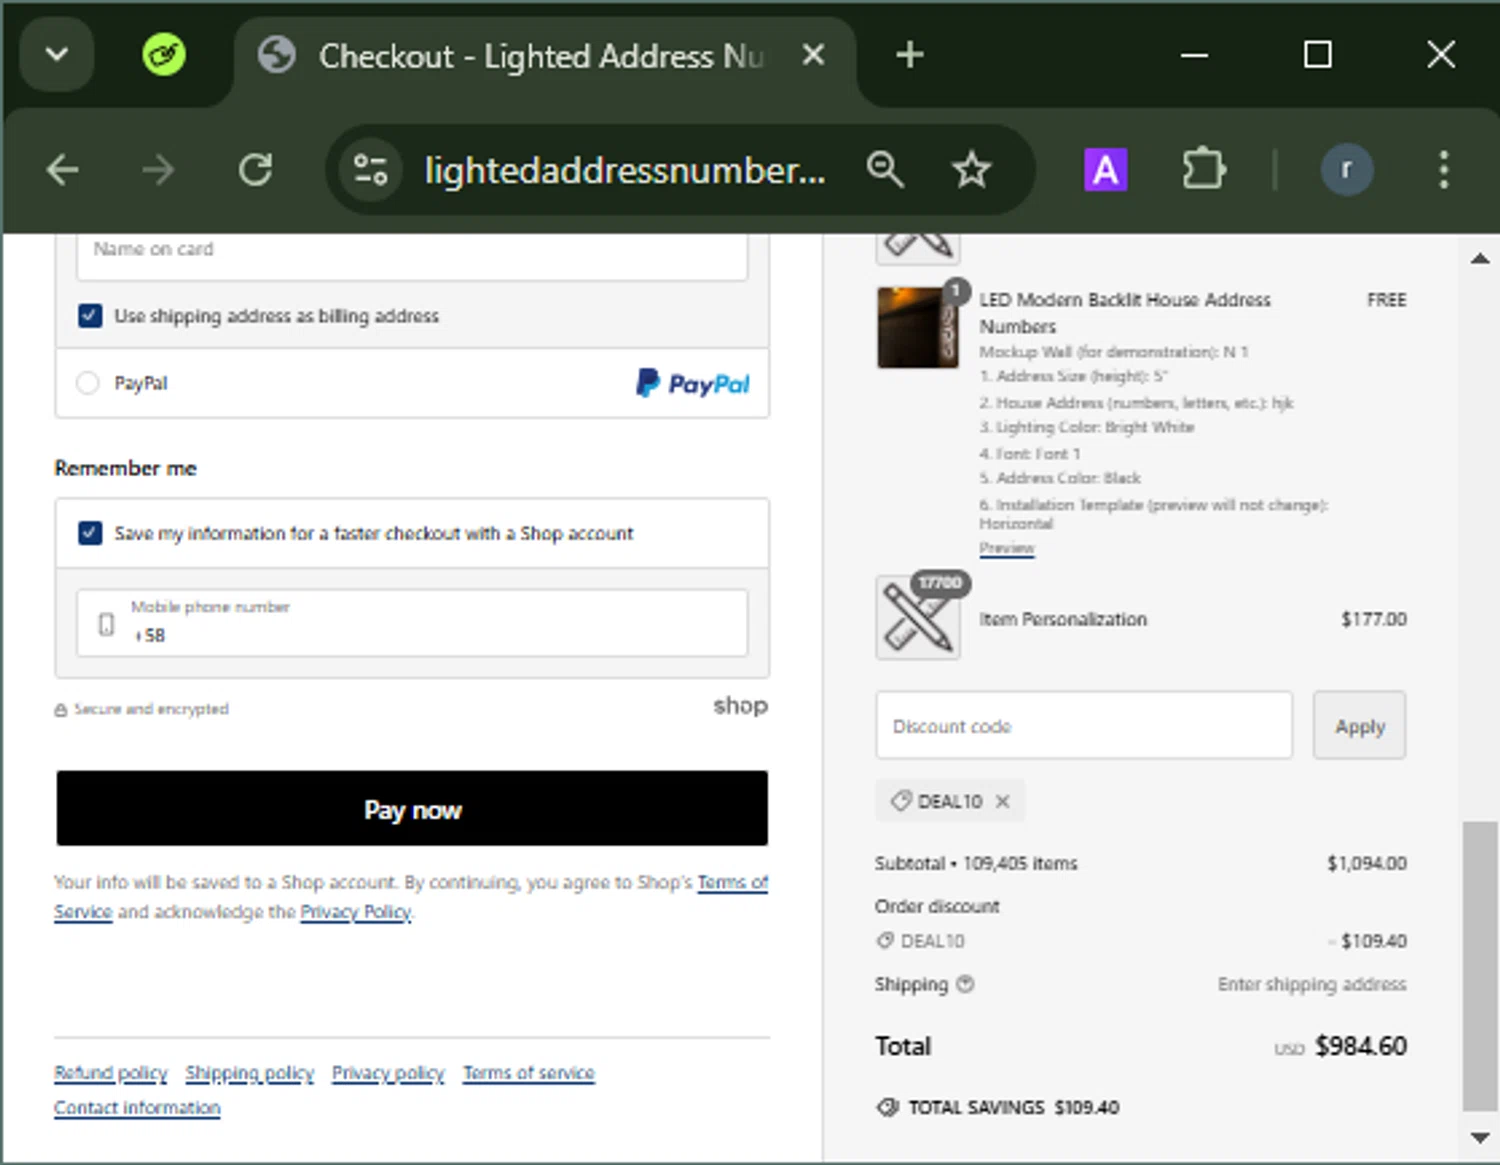Minimize the browser window
This screenshot has height=1165, width=1500.
pos(1195,55)
